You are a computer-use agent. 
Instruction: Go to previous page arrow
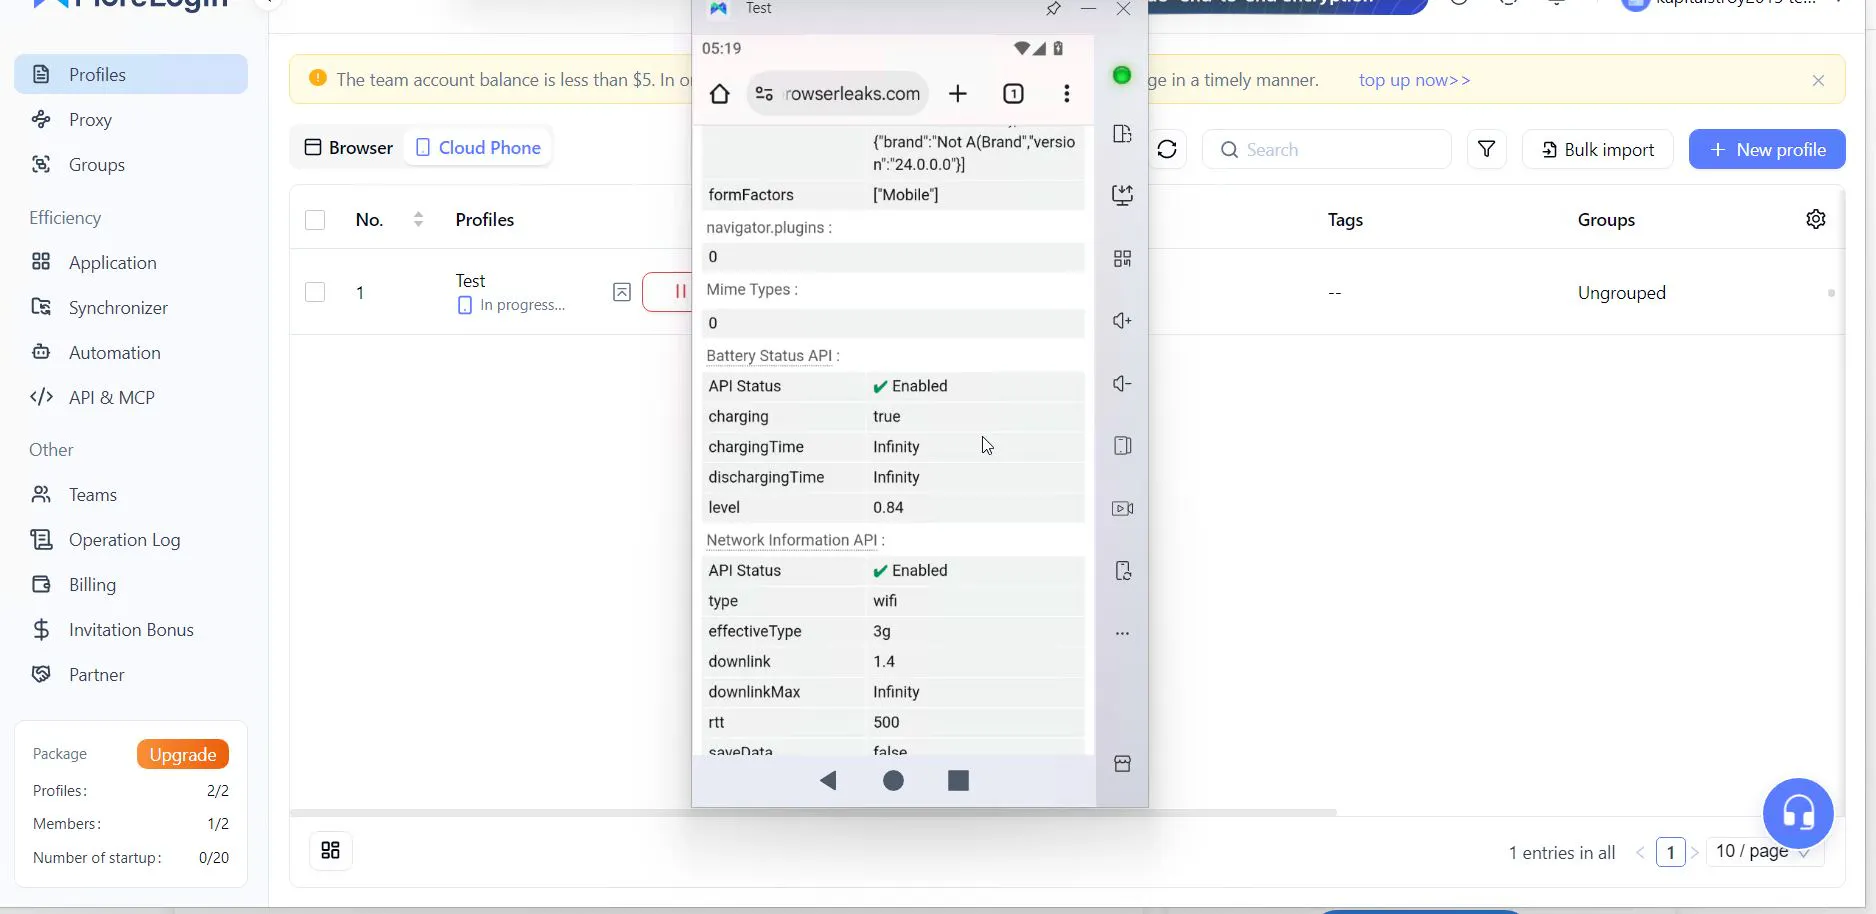pyautogui.click(x=1640, y=852)
